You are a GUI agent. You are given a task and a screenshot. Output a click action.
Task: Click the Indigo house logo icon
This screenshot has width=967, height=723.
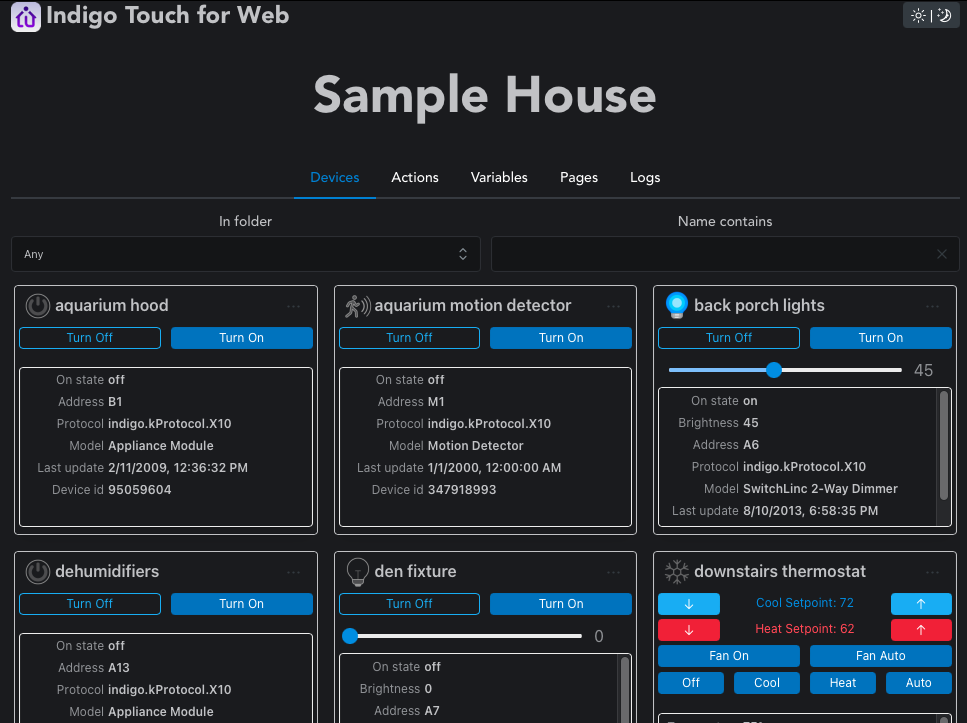click(x=26, y=17)
